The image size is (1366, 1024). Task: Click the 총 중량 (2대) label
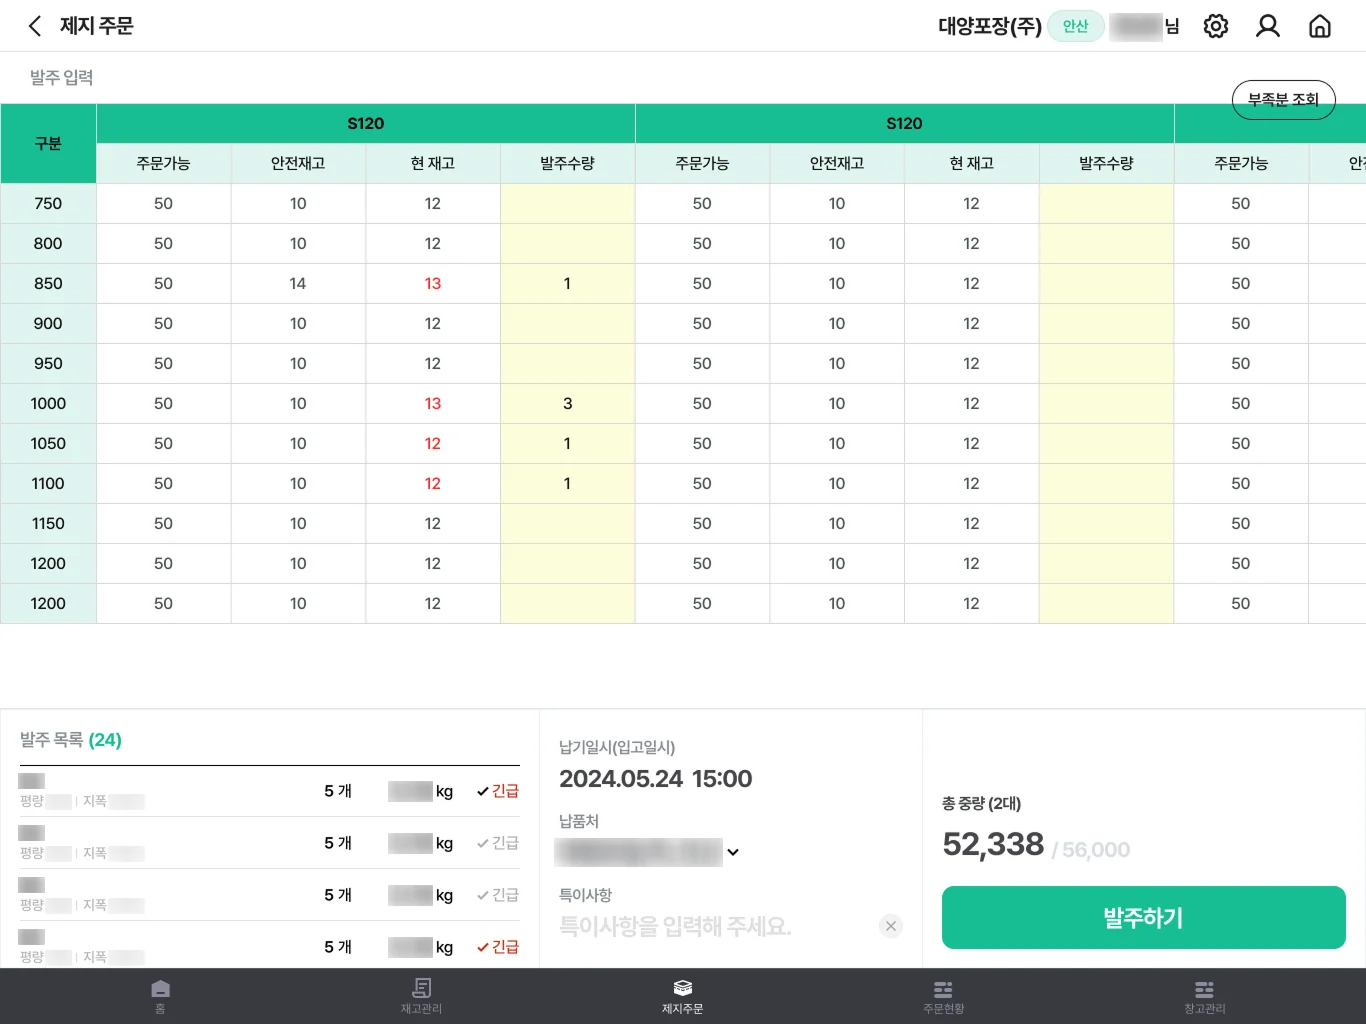click(x=981, y=803)
